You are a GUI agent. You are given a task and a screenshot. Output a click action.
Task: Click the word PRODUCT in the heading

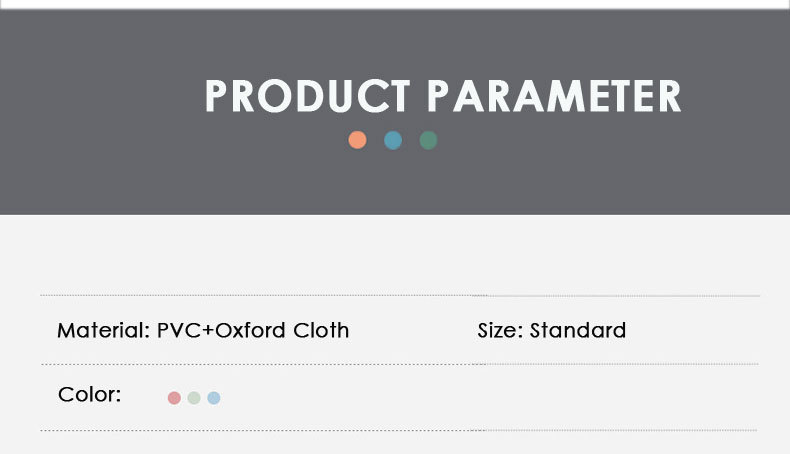[307, 96]
